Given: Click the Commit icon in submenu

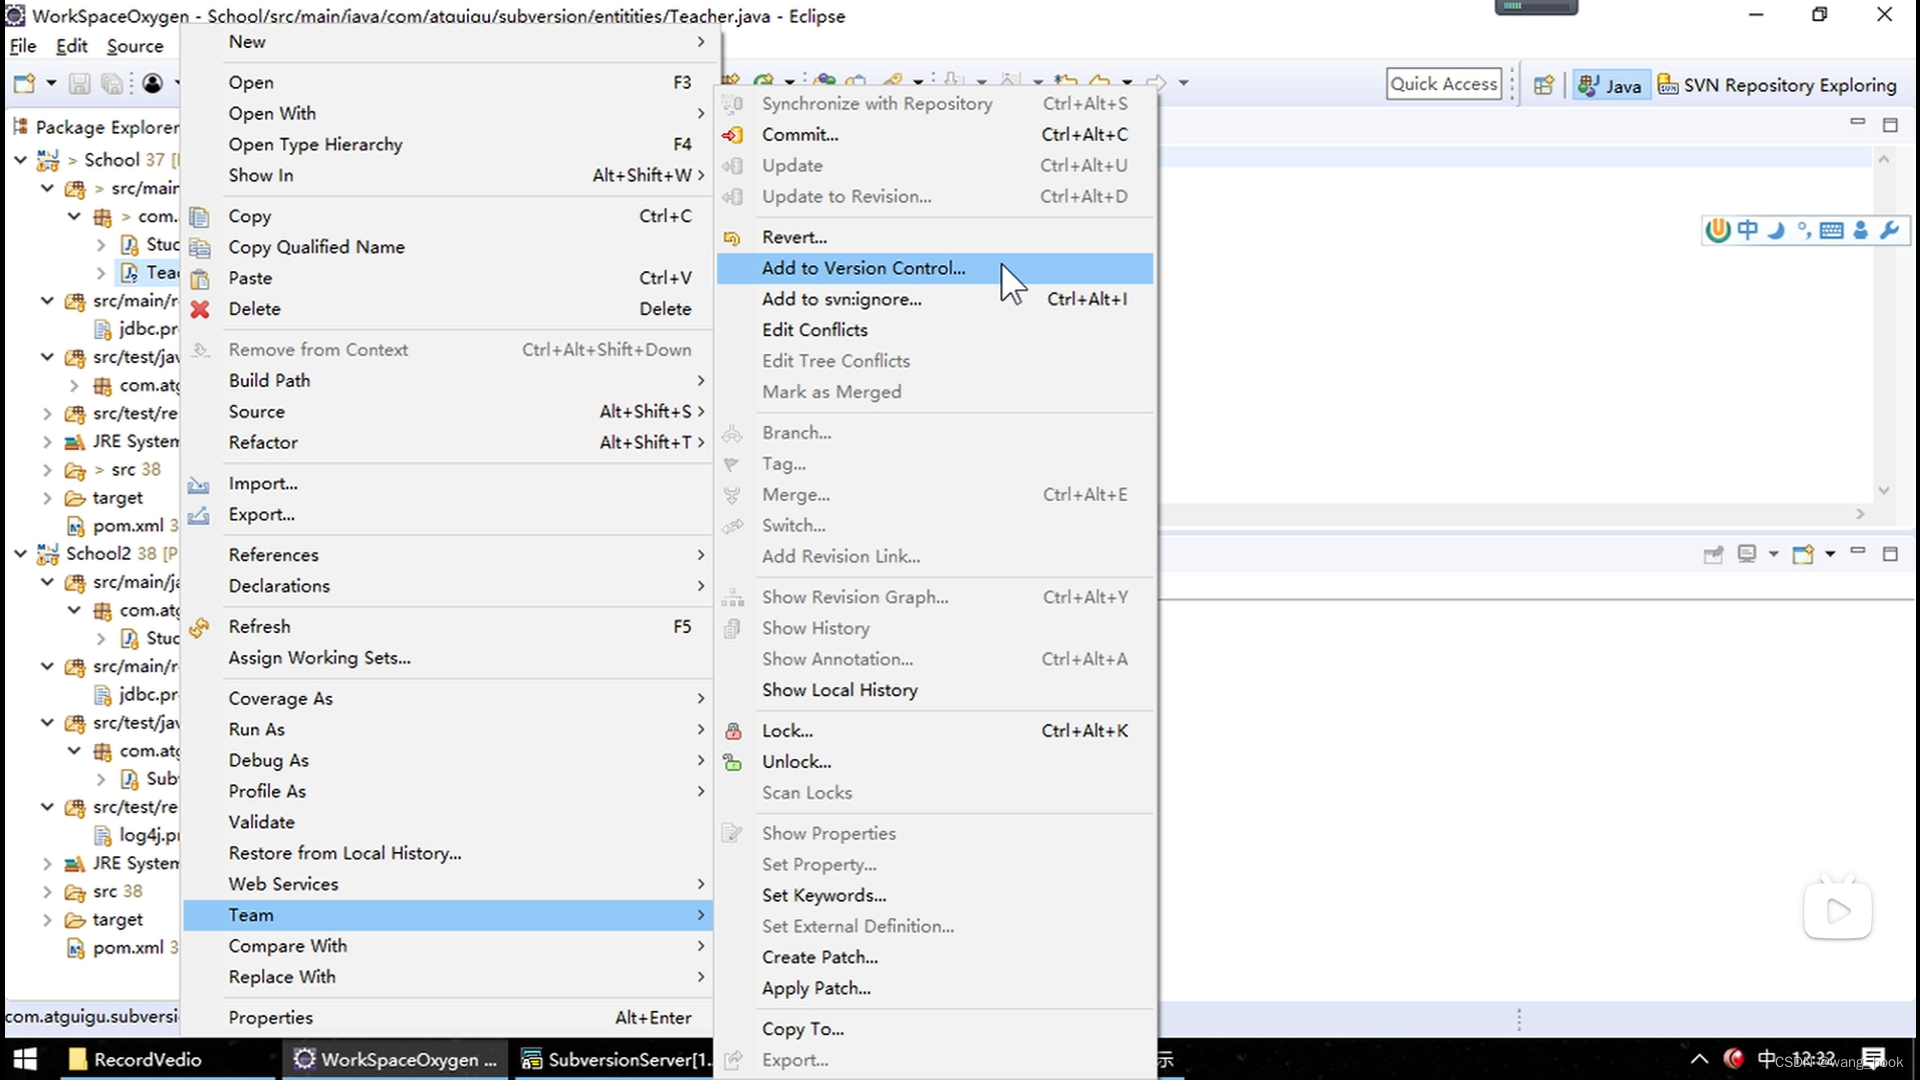Looking at the screenshot, I should click(x=733, y=134).
